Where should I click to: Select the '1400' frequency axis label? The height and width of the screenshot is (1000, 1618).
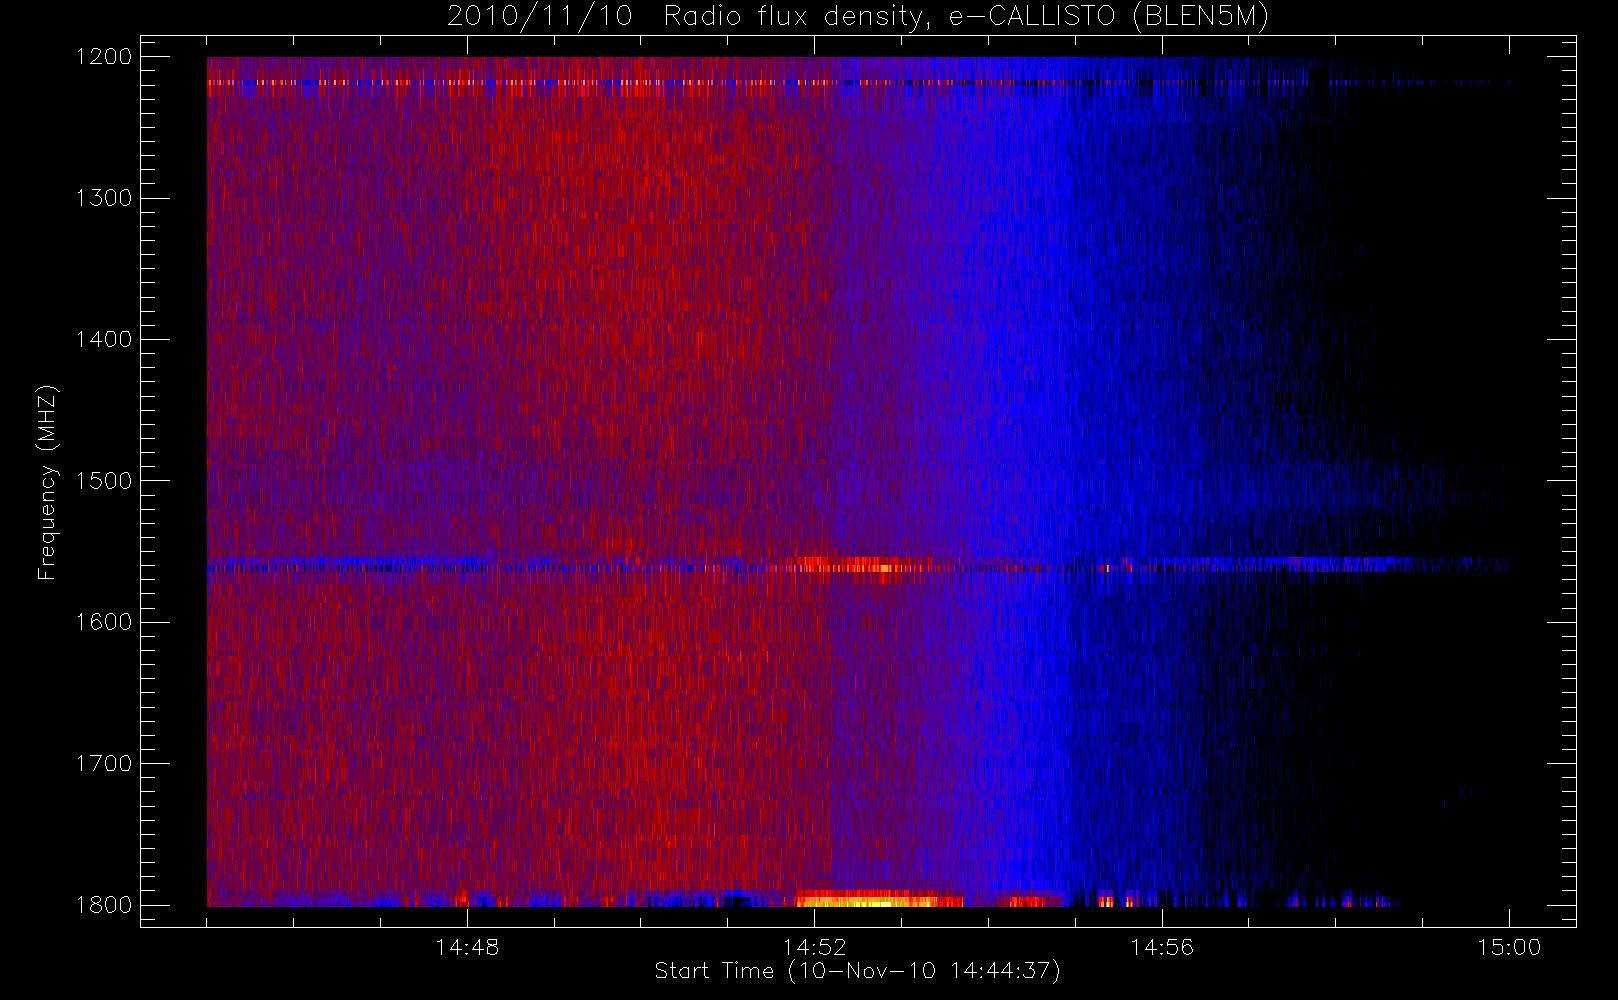click(104, 340)
